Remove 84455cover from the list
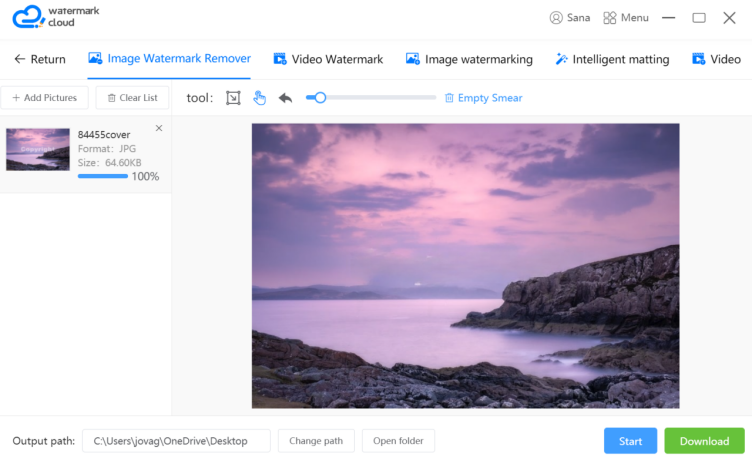753x461 pixels. pos(159,128)
